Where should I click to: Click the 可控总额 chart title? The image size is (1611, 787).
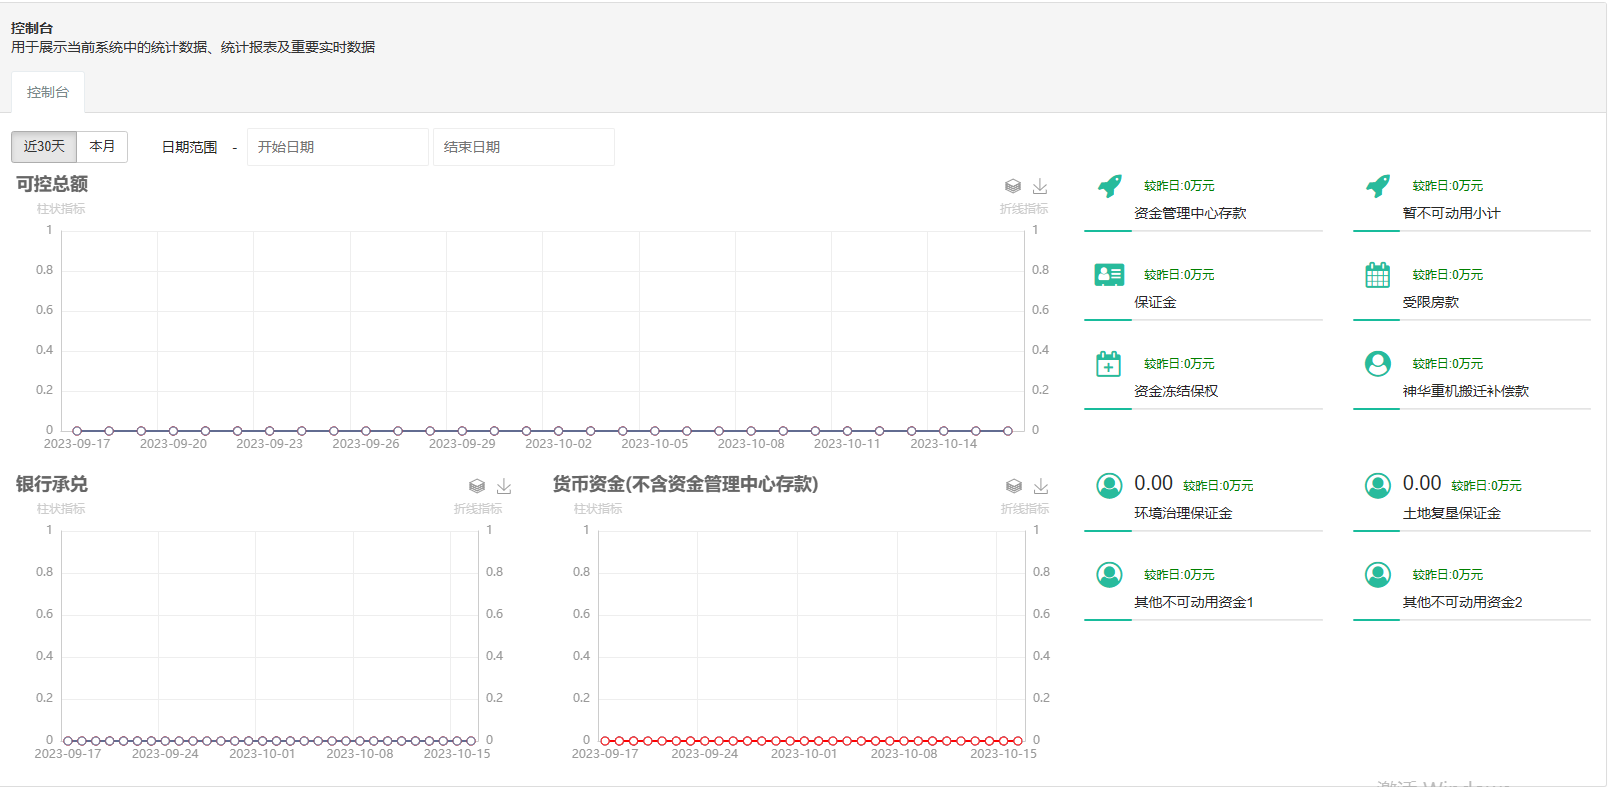[52, 184]
